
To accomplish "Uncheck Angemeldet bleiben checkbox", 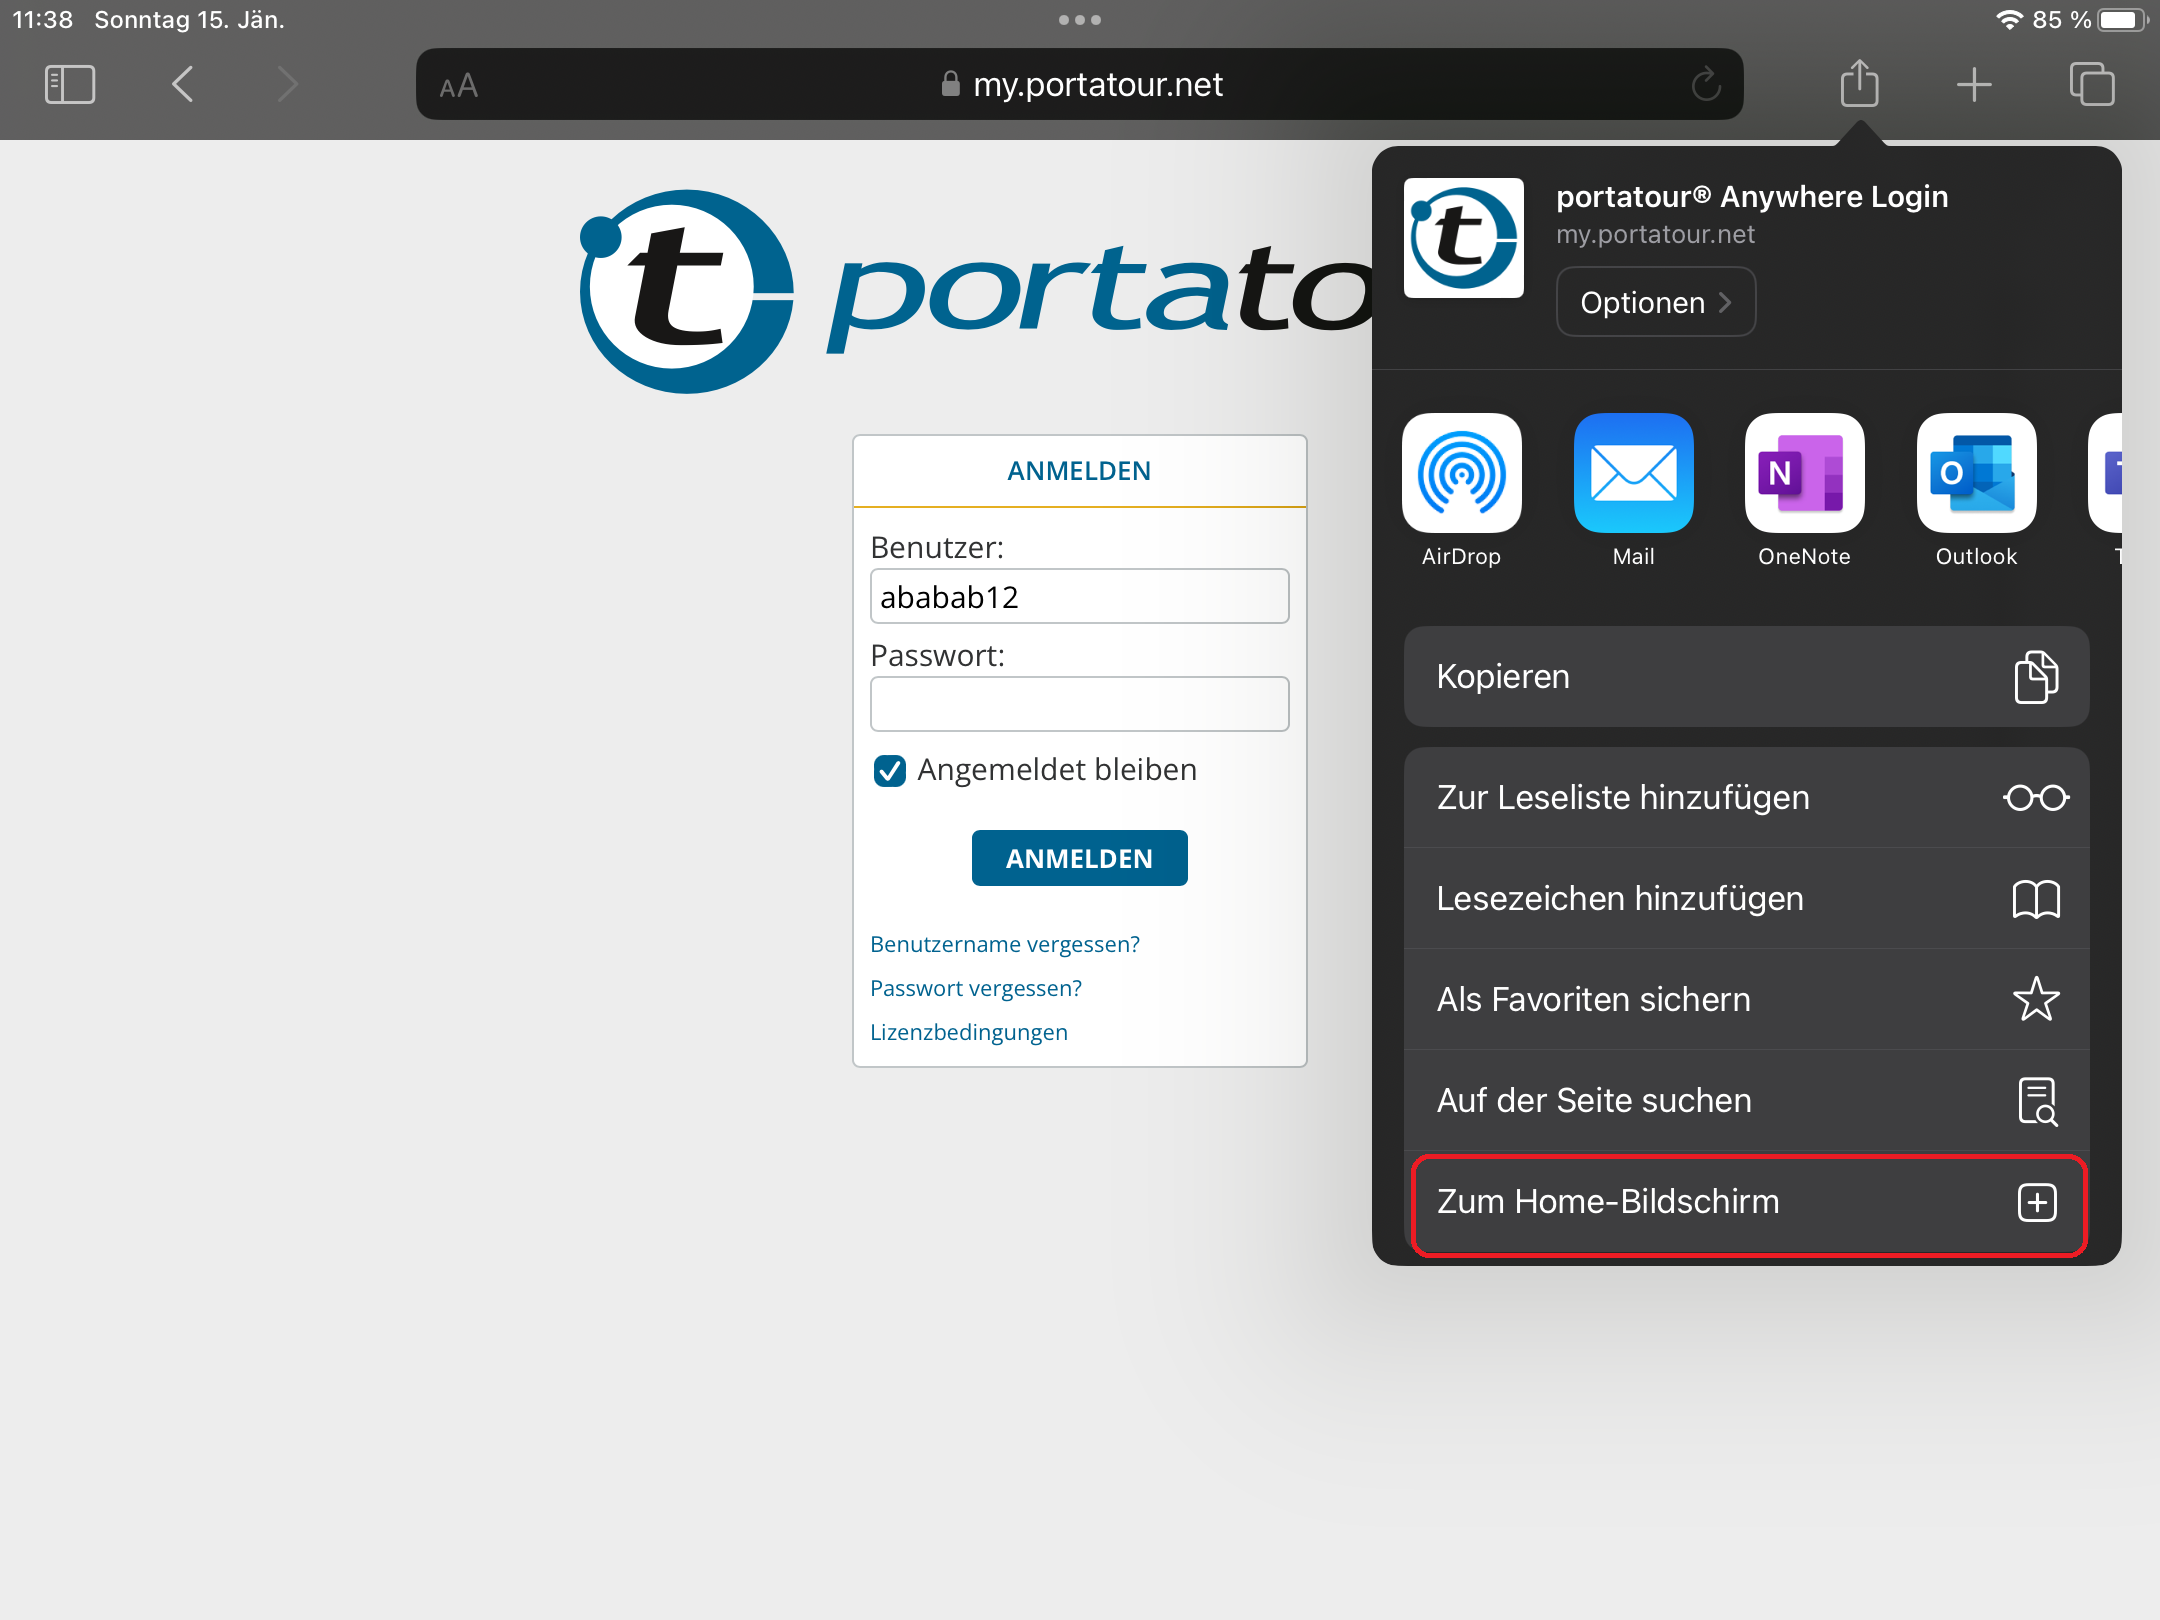I will (x=889, y=771).
